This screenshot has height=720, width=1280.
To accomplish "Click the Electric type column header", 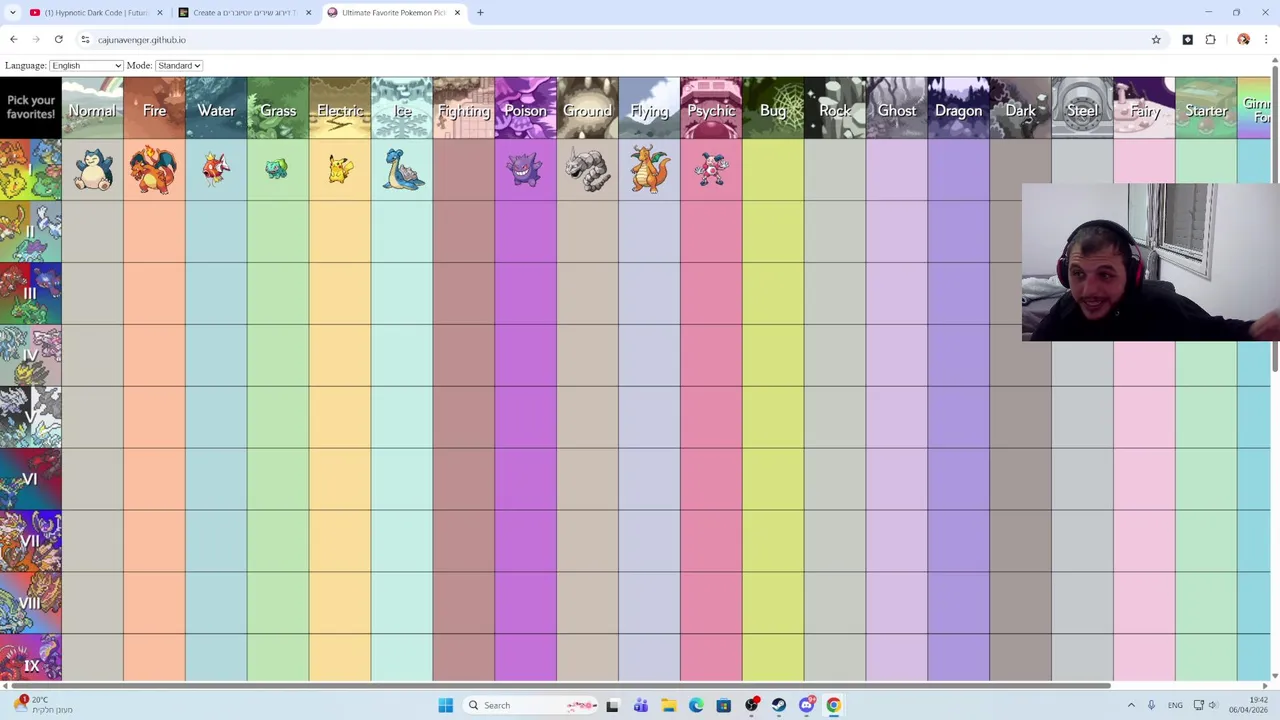I will pos(341,108).
